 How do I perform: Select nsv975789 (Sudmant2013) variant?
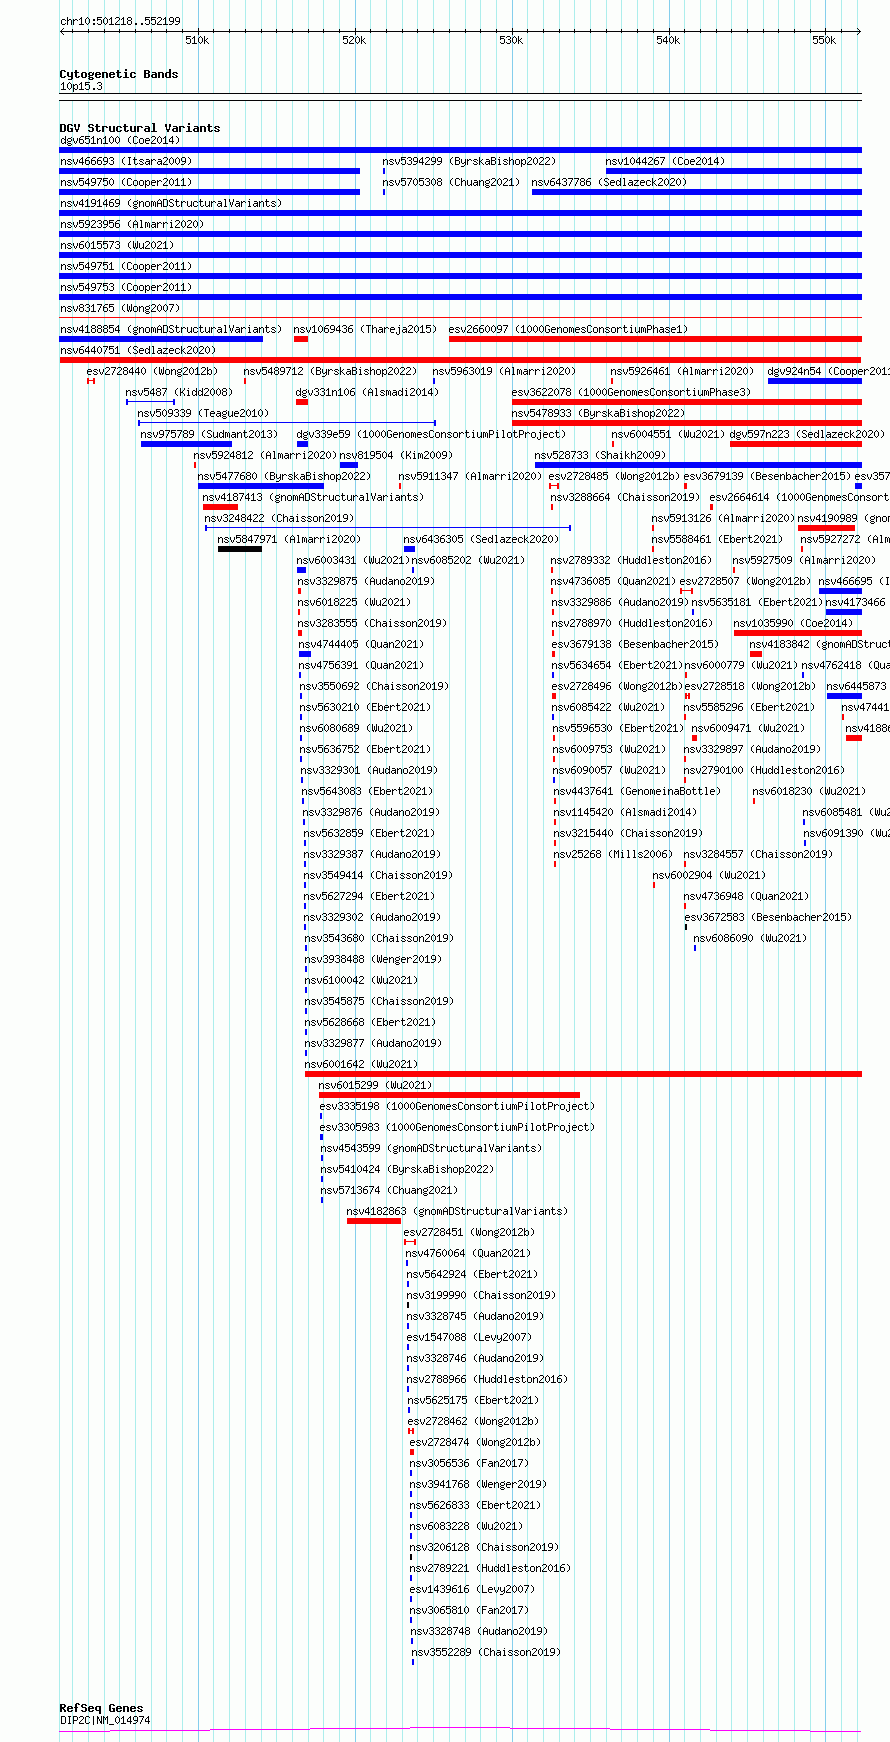pos(209,434)
